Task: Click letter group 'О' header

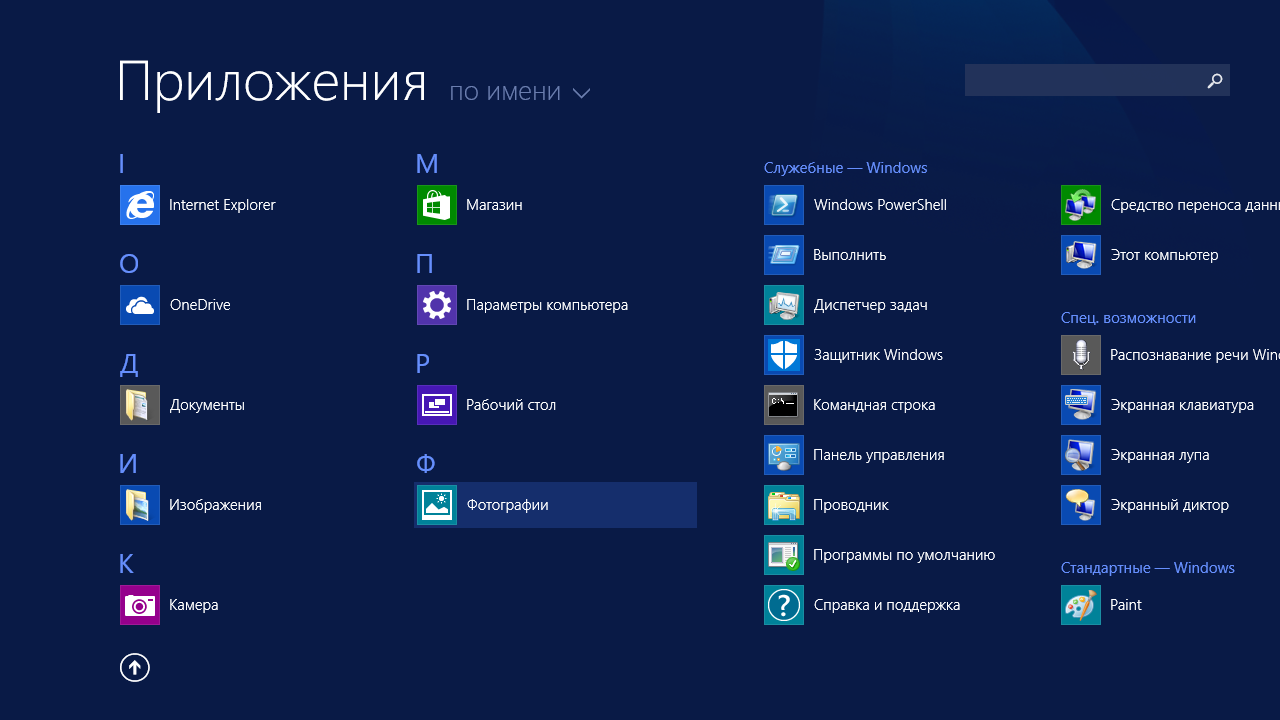Action: coord(129,263)
